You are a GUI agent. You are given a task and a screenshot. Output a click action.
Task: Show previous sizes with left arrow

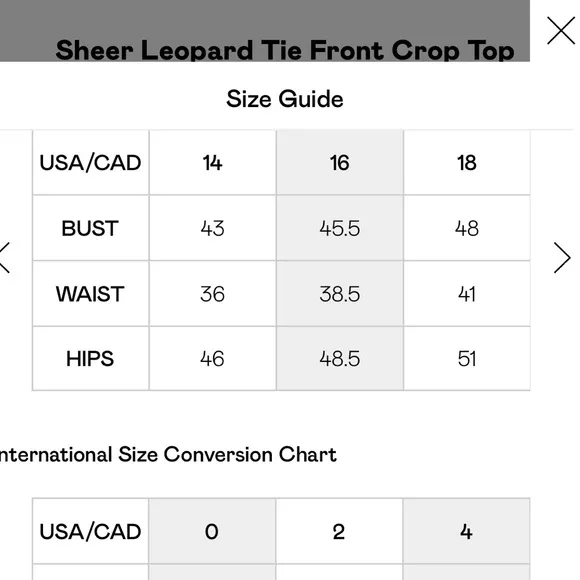[4, 258]
